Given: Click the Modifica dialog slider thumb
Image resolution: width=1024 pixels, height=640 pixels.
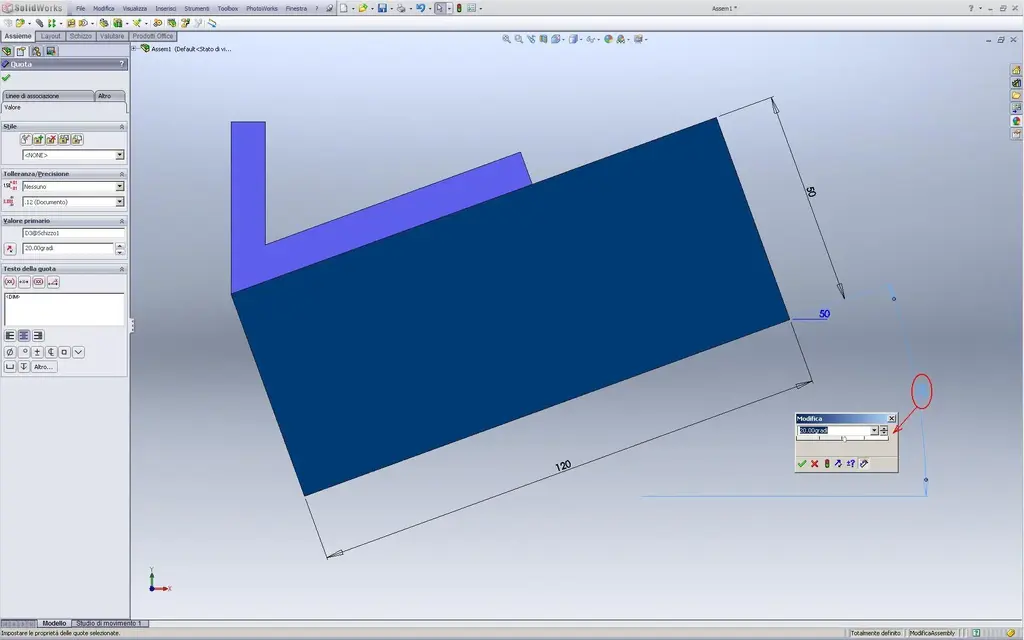Looking at the screenshot, I should (844, 439).
